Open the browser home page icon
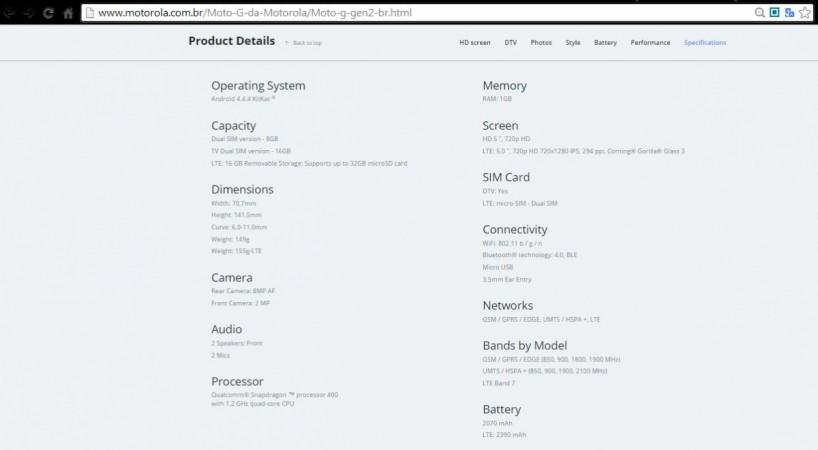The height and width of the screenshot is (450, 818). tap(68, 13)
